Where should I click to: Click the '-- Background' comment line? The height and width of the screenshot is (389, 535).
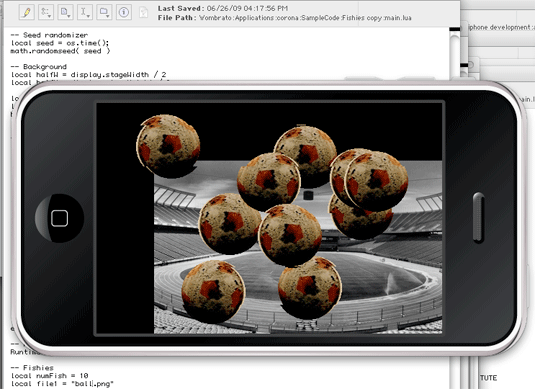(x=39, y=67)
